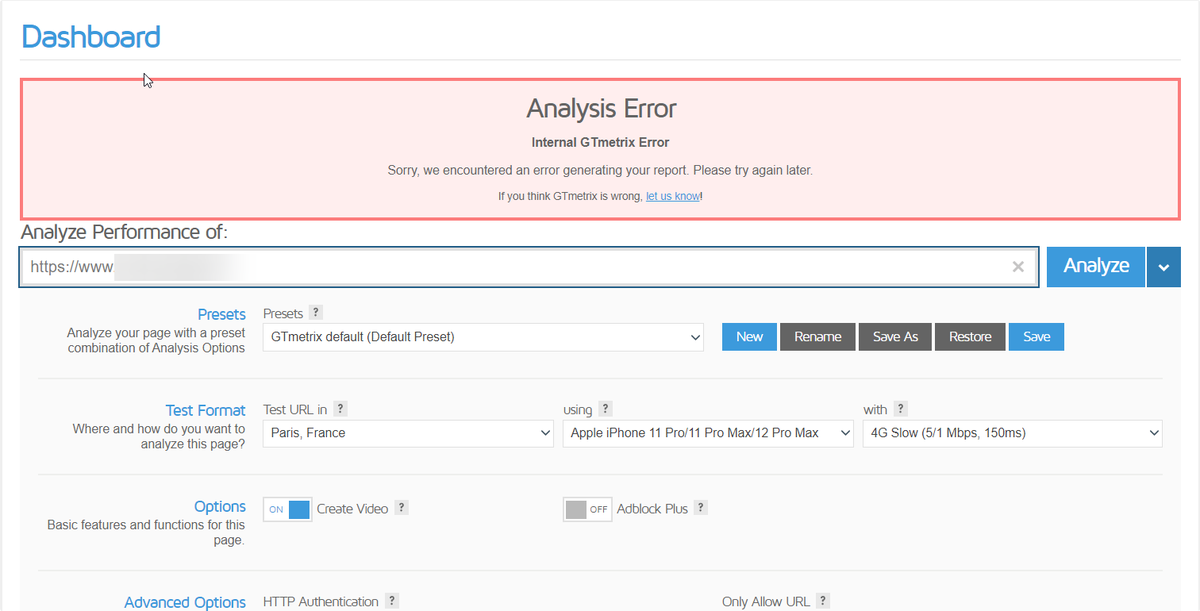Follow the 'let us know' link
The width and height of the screenshot is (1200, 611).
[673, 196]
